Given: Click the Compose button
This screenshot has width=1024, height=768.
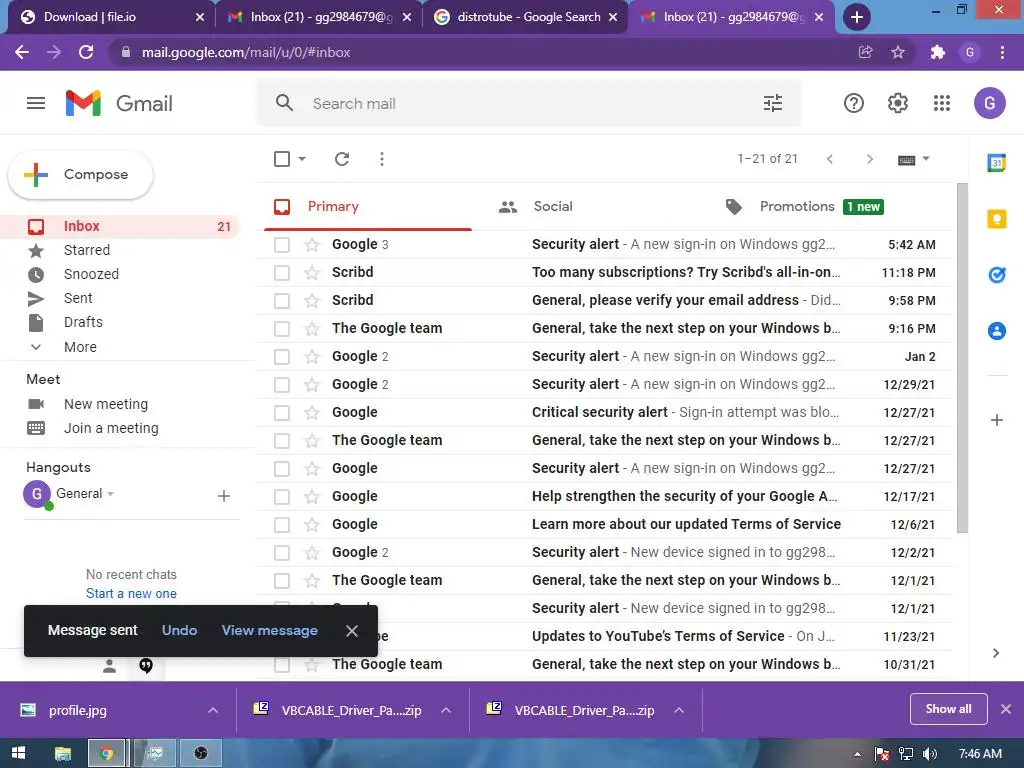Looking at the screenshot, I should pyautogui.click(x=80, y=174).
